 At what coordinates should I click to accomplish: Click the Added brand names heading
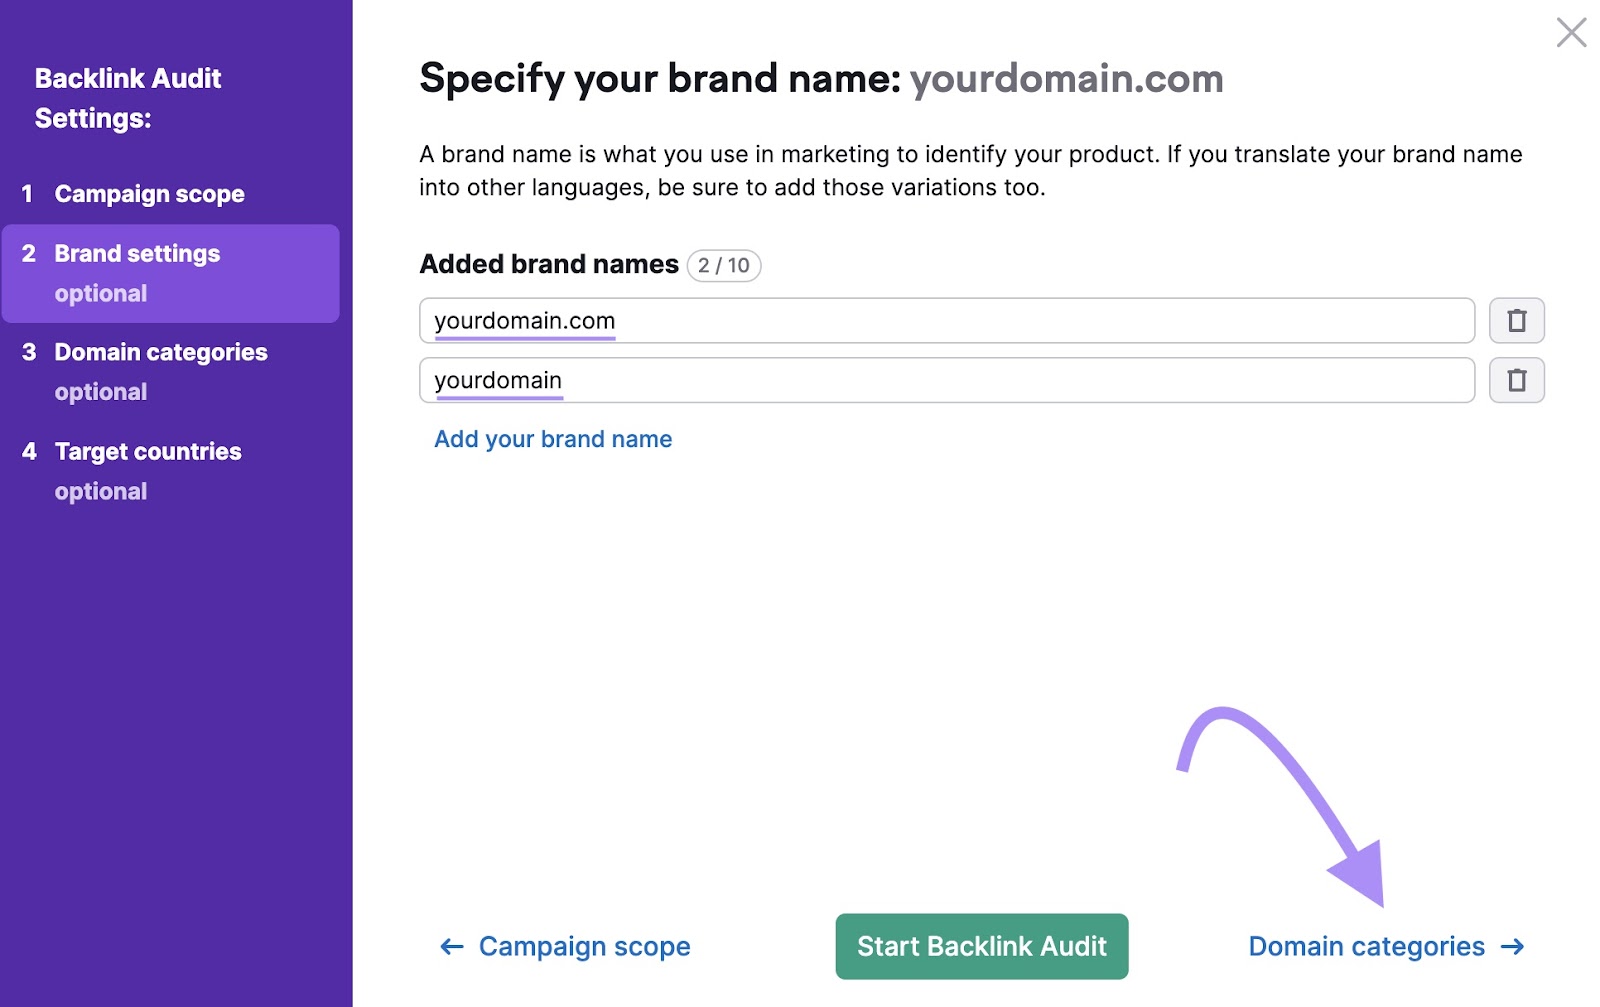(548, 264)
